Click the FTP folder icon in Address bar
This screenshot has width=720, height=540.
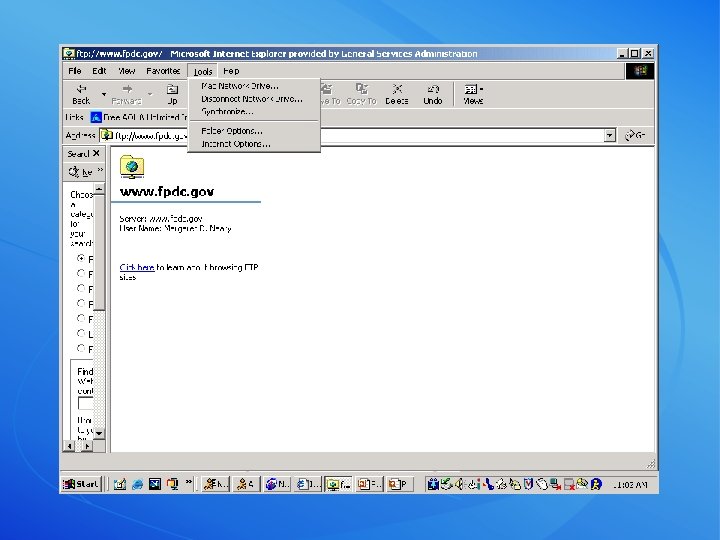click(107, 135)
